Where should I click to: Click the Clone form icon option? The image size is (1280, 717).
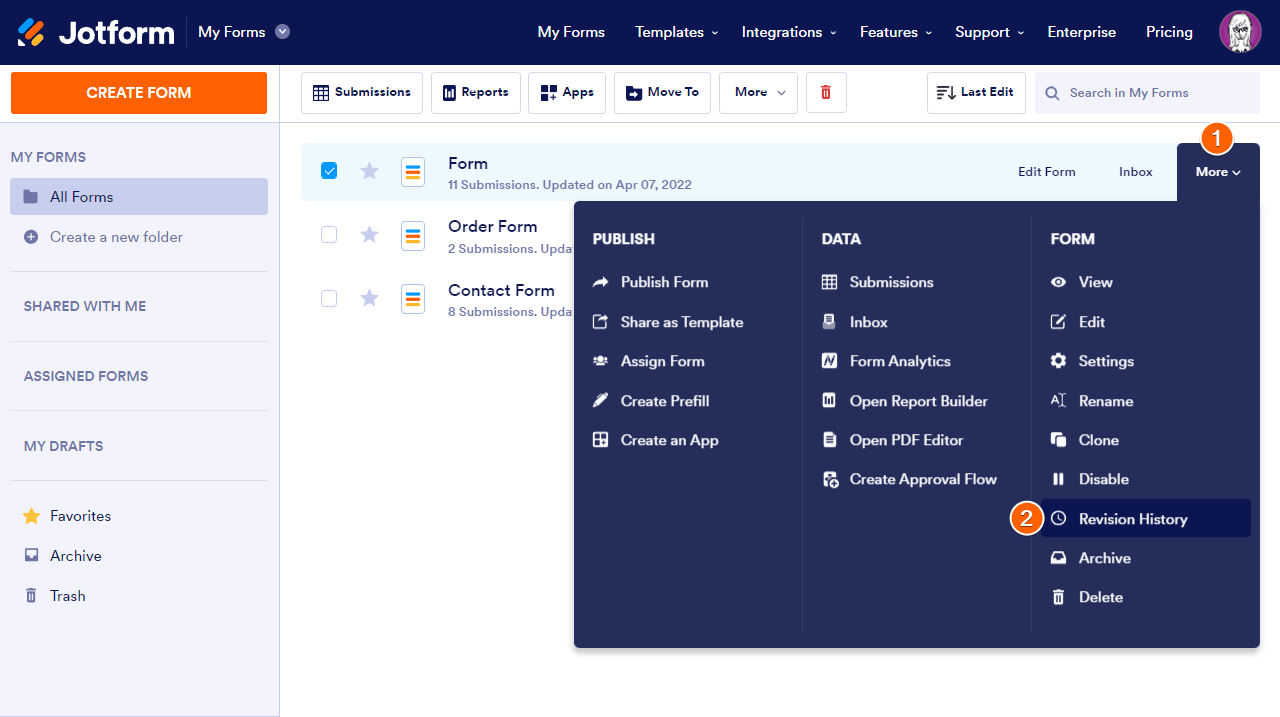(1059, 440)
